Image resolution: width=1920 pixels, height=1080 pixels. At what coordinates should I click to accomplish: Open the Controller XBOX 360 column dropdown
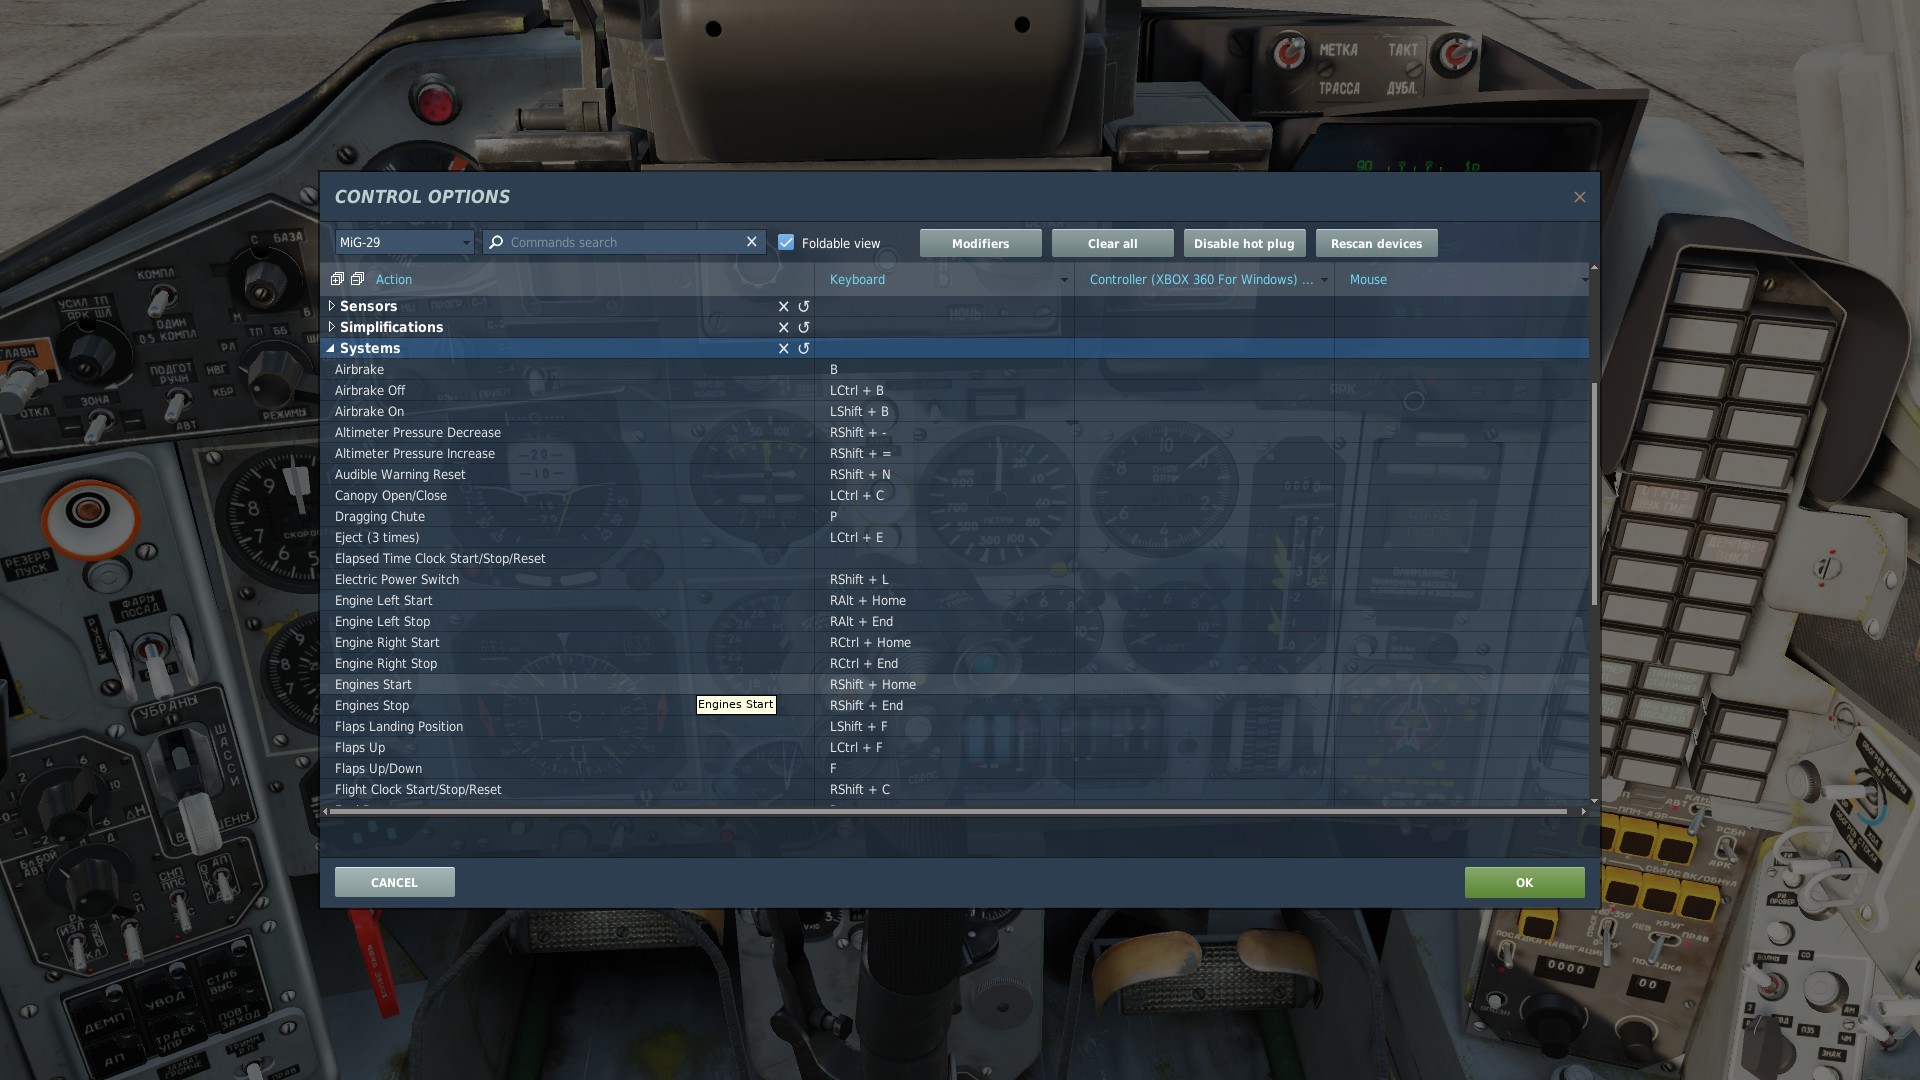(1324, 280)
